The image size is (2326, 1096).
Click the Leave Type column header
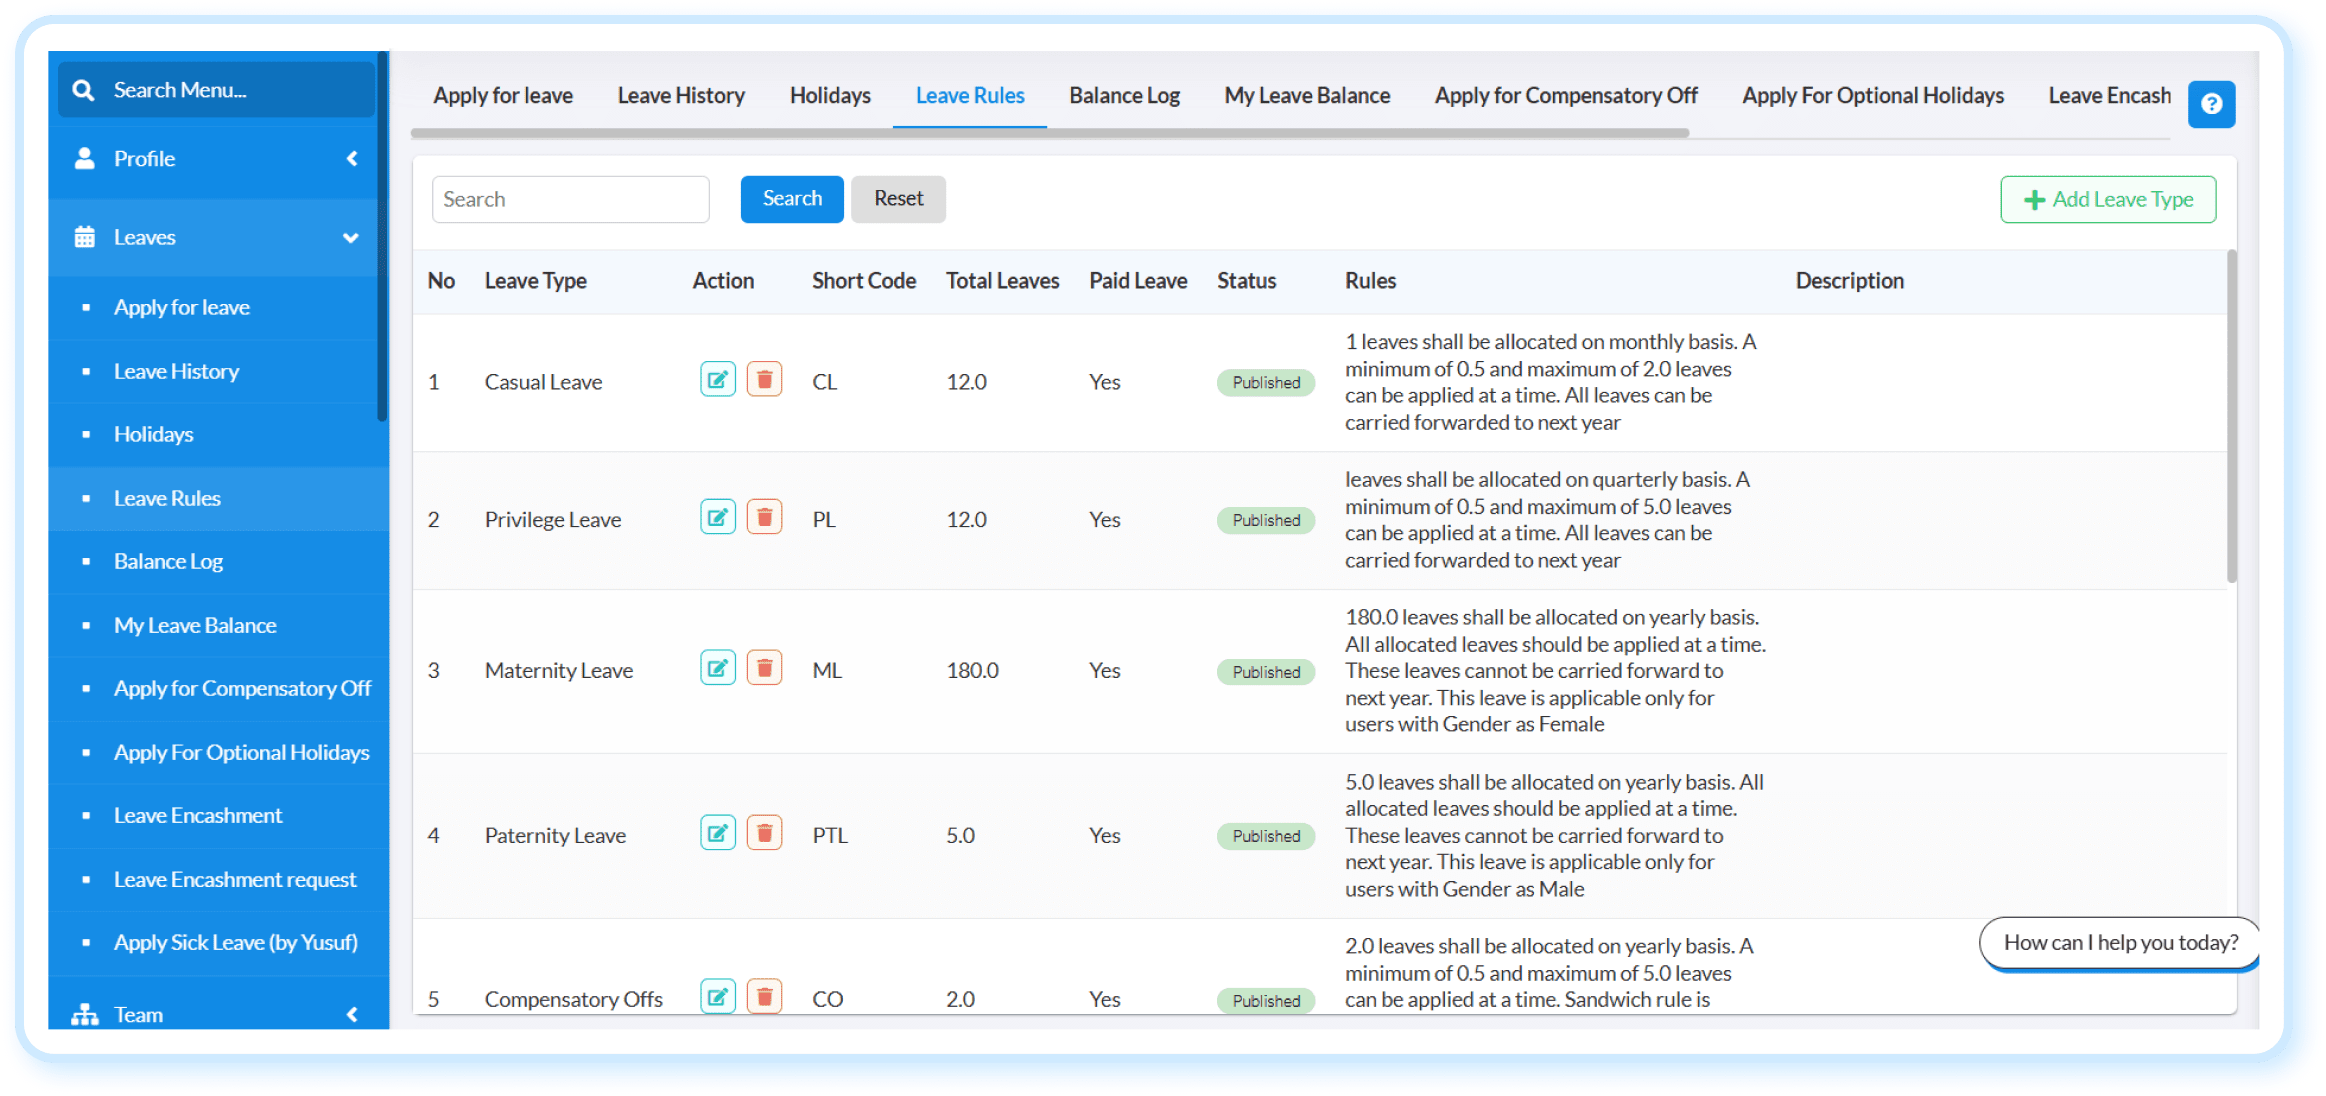(535, 281)
